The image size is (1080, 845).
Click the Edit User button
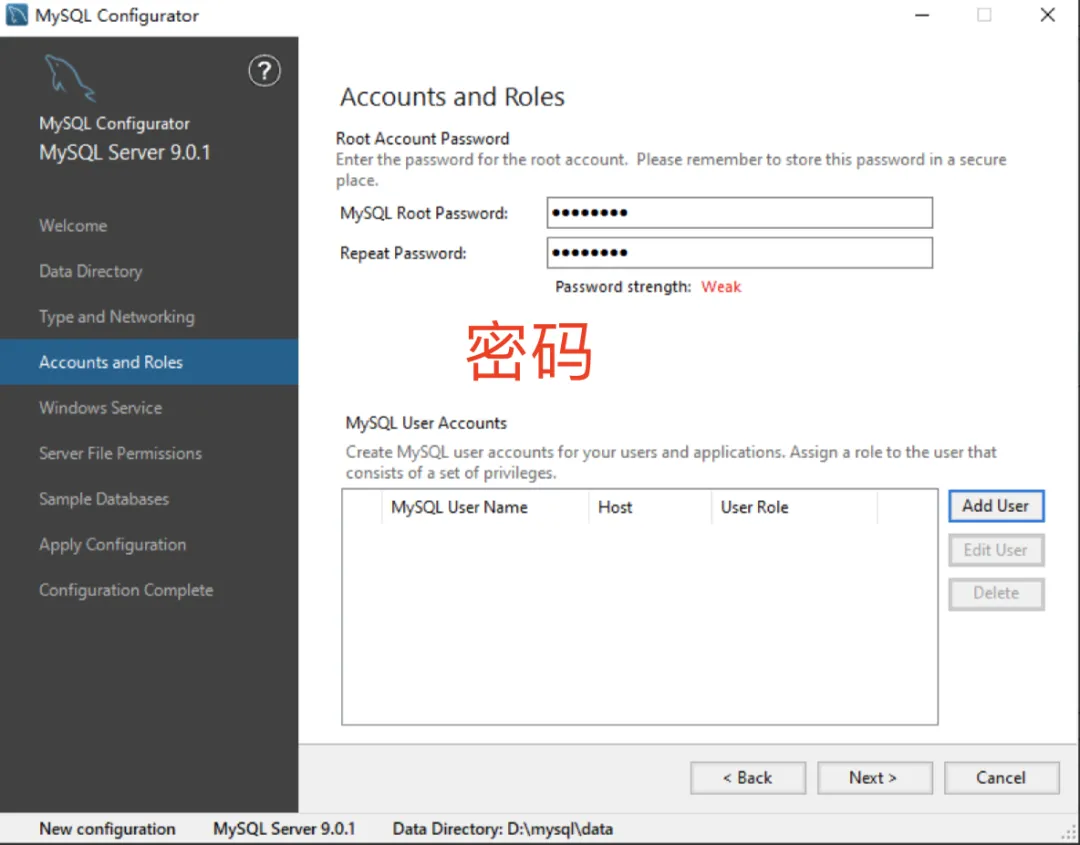(x=996, y=550)
